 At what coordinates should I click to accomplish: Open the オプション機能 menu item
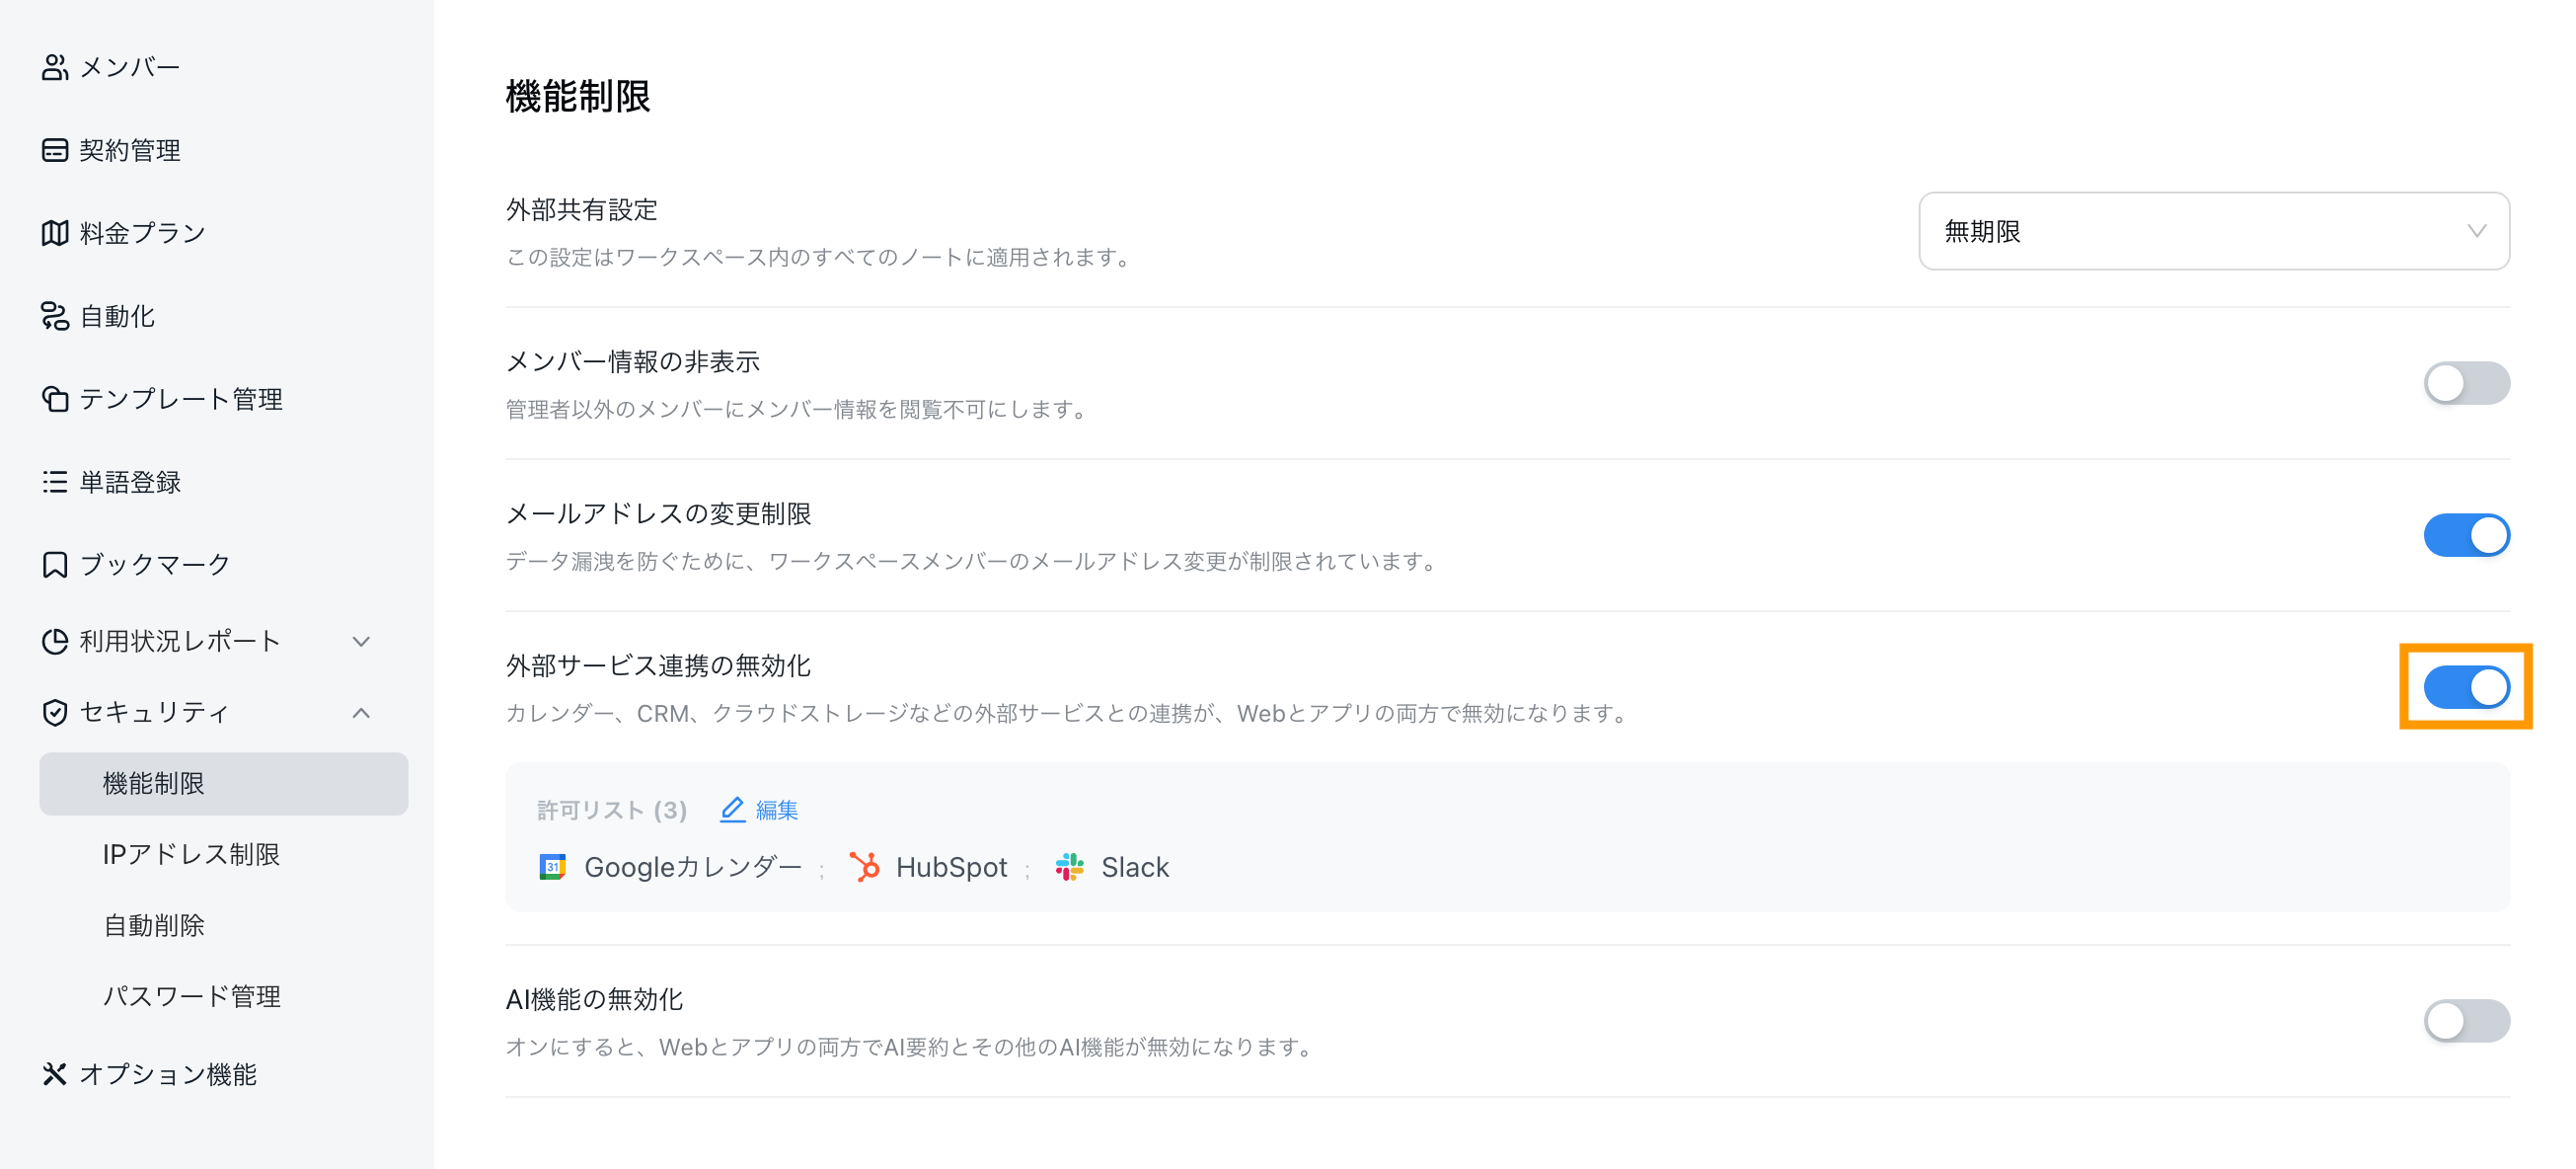pos(168,1074)
